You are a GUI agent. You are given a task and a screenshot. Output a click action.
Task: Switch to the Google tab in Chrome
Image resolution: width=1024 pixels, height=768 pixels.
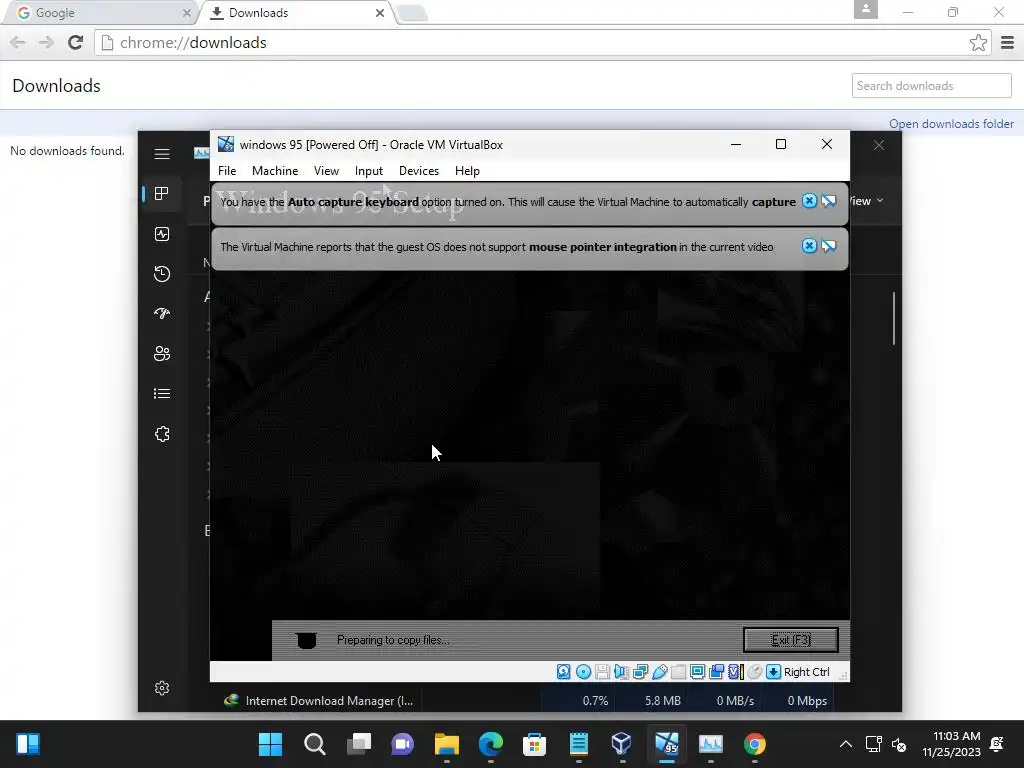click(x=101, y=12)
